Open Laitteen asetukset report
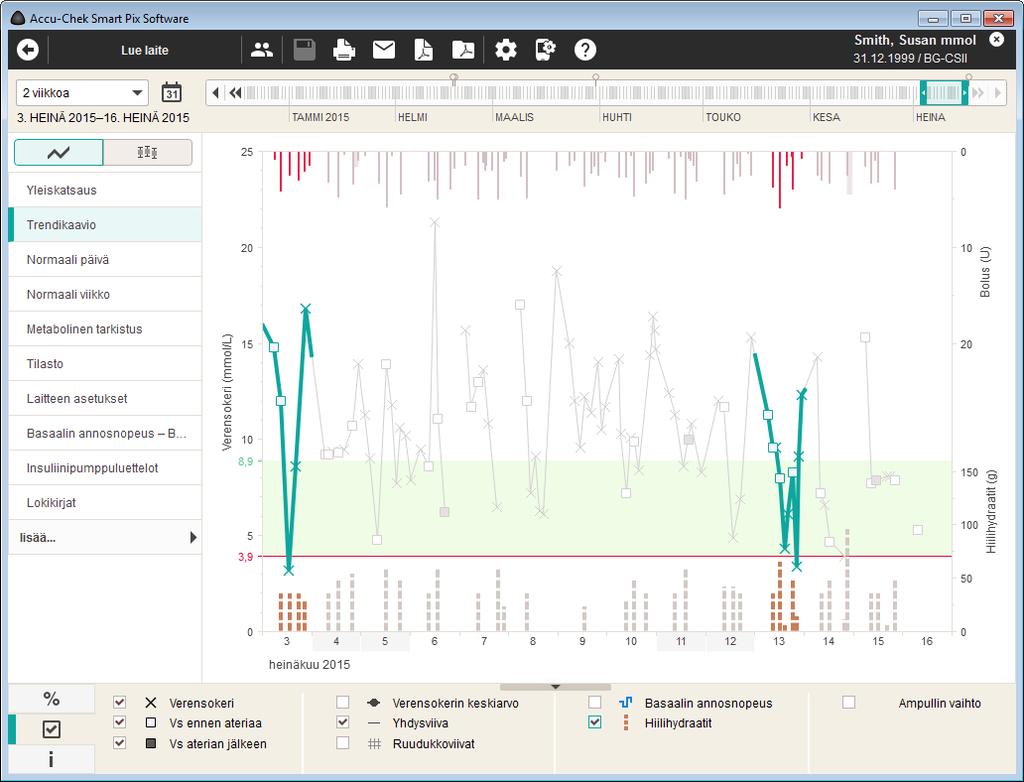The width and height of the screenshot is (1024, 782). point(104,398)
